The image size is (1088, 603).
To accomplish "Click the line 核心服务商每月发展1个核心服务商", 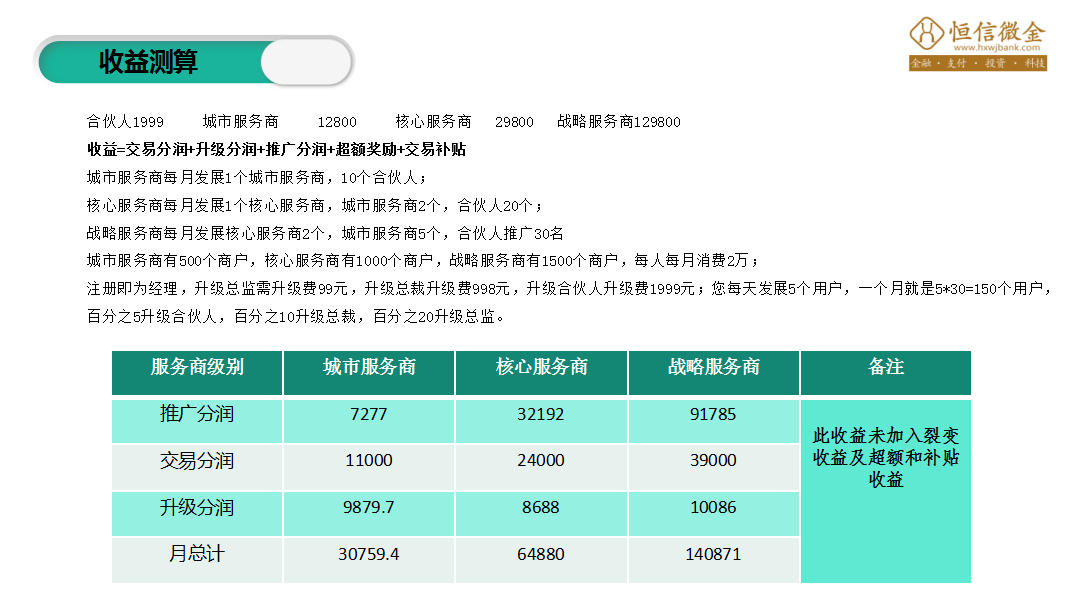I will coord(314,205).
